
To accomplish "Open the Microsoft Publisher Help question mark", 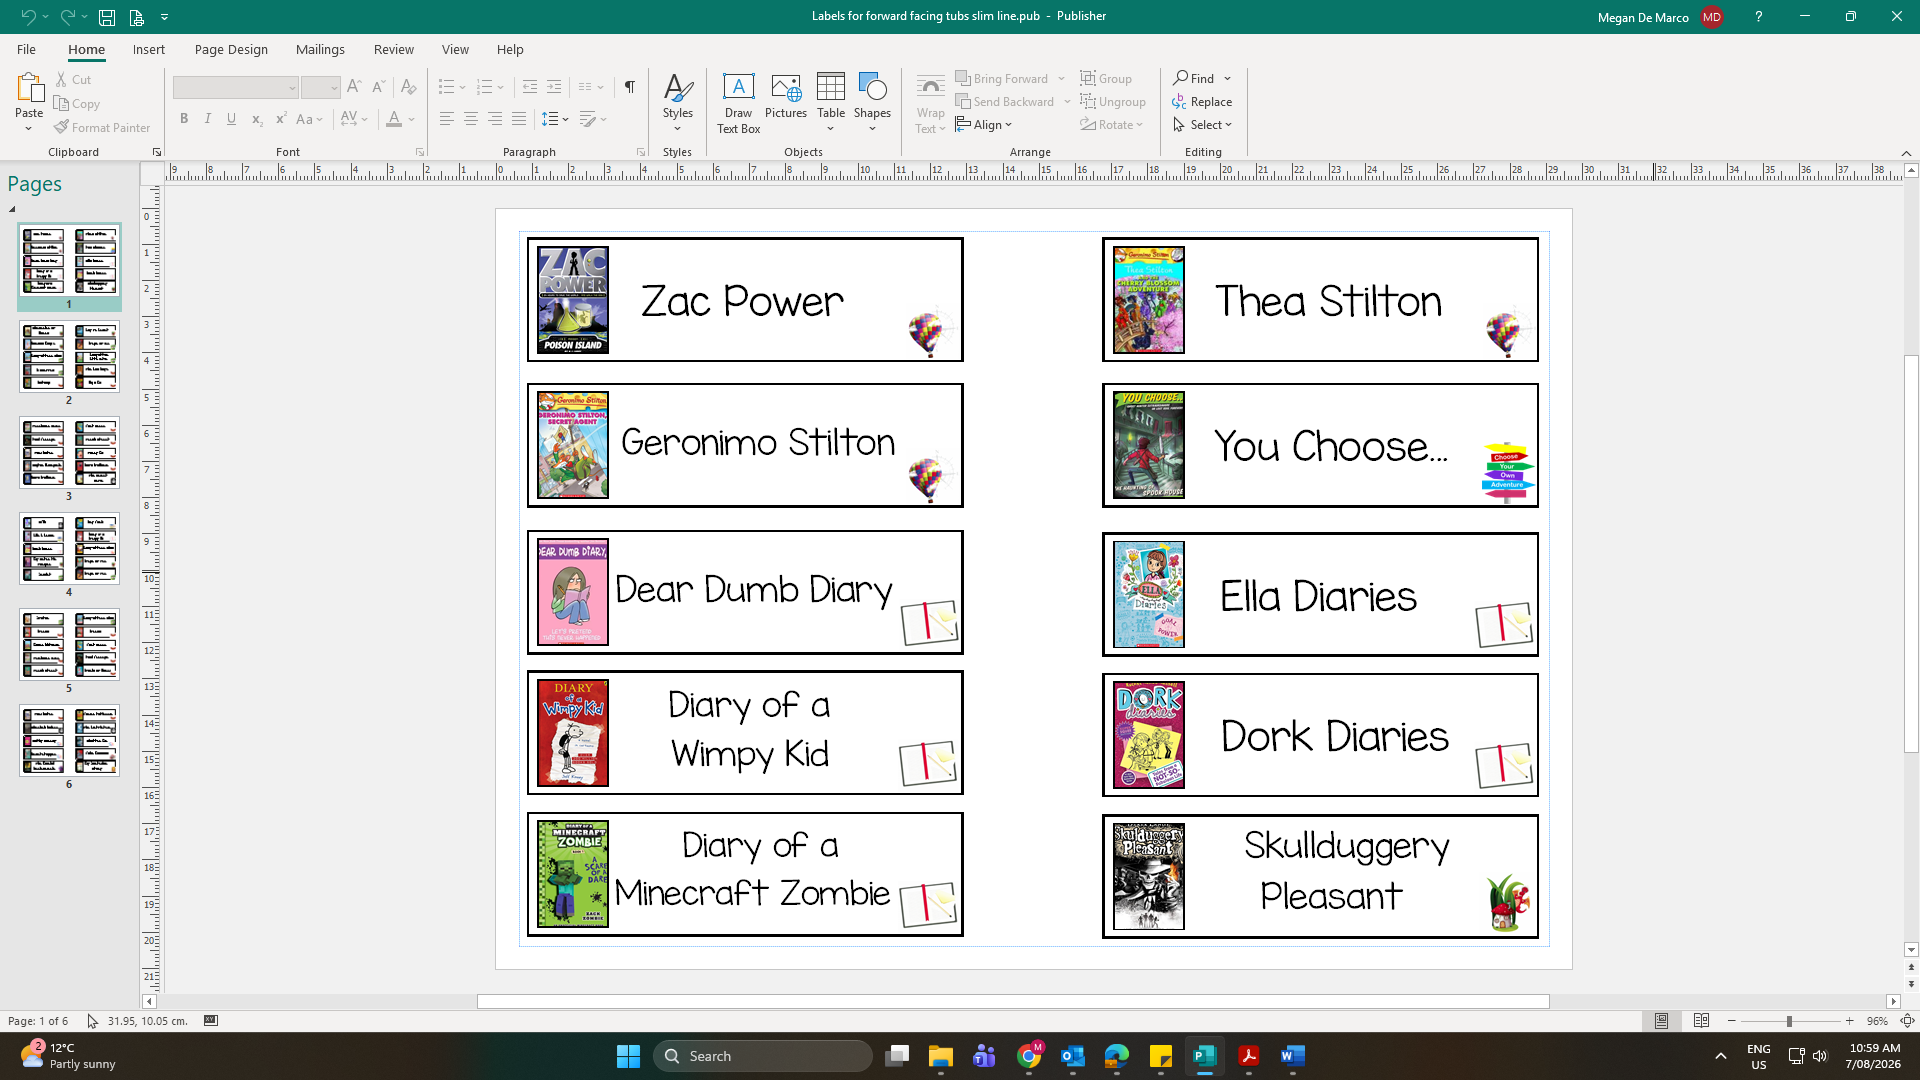I will [x=1758, y=16].
